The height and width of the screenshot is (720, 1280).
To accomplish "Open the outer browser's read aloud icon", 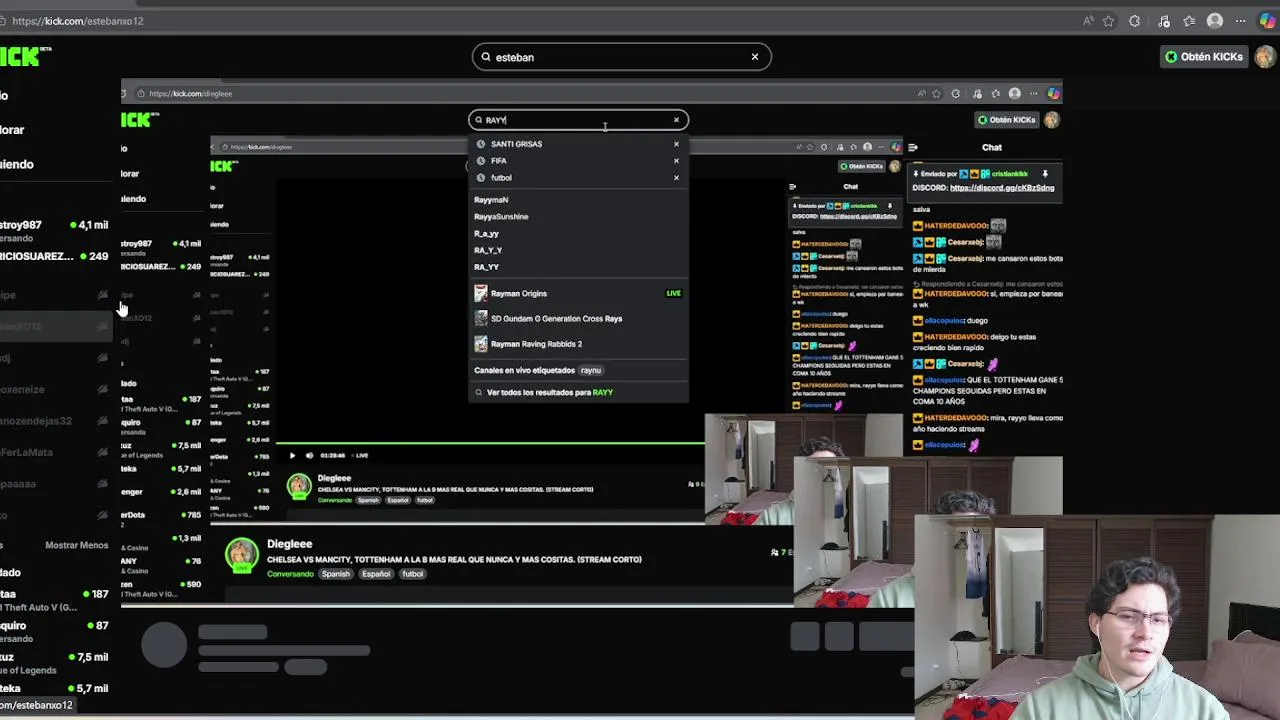I will (x=1088, y=21).
